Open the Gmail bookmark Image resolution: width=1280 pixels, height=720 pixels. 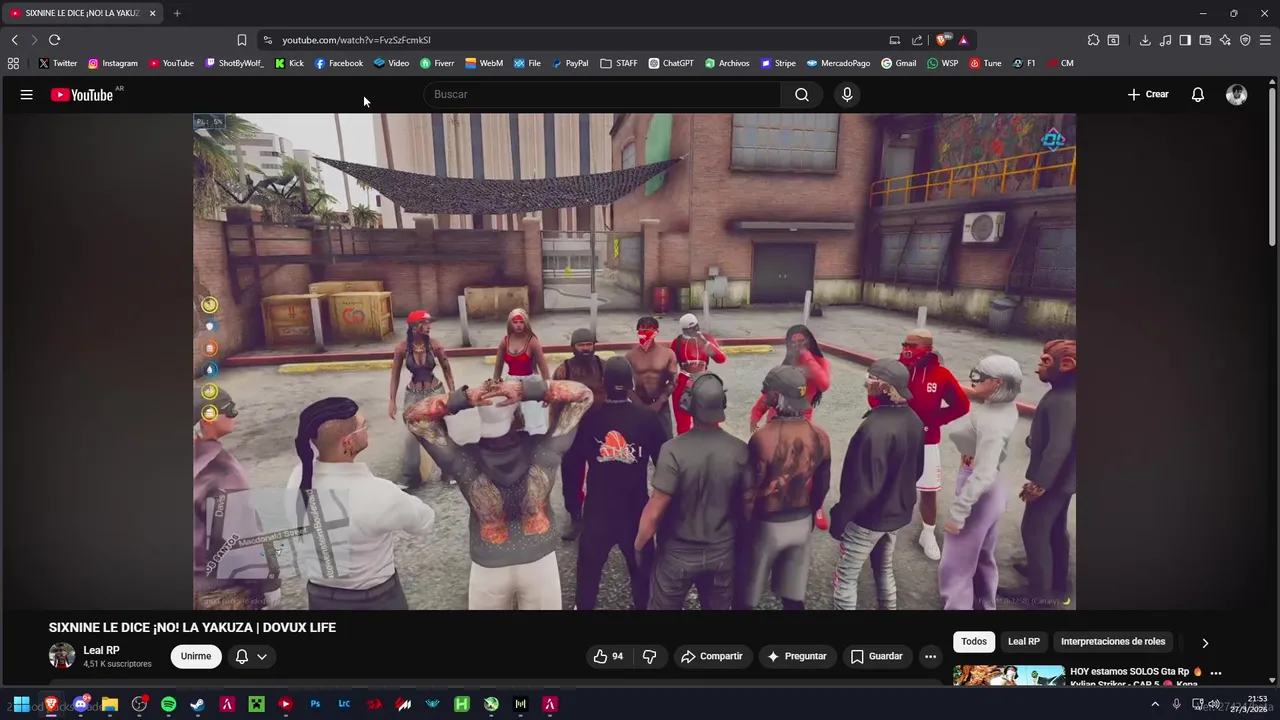pyautogui.click(x=898, y=63)
